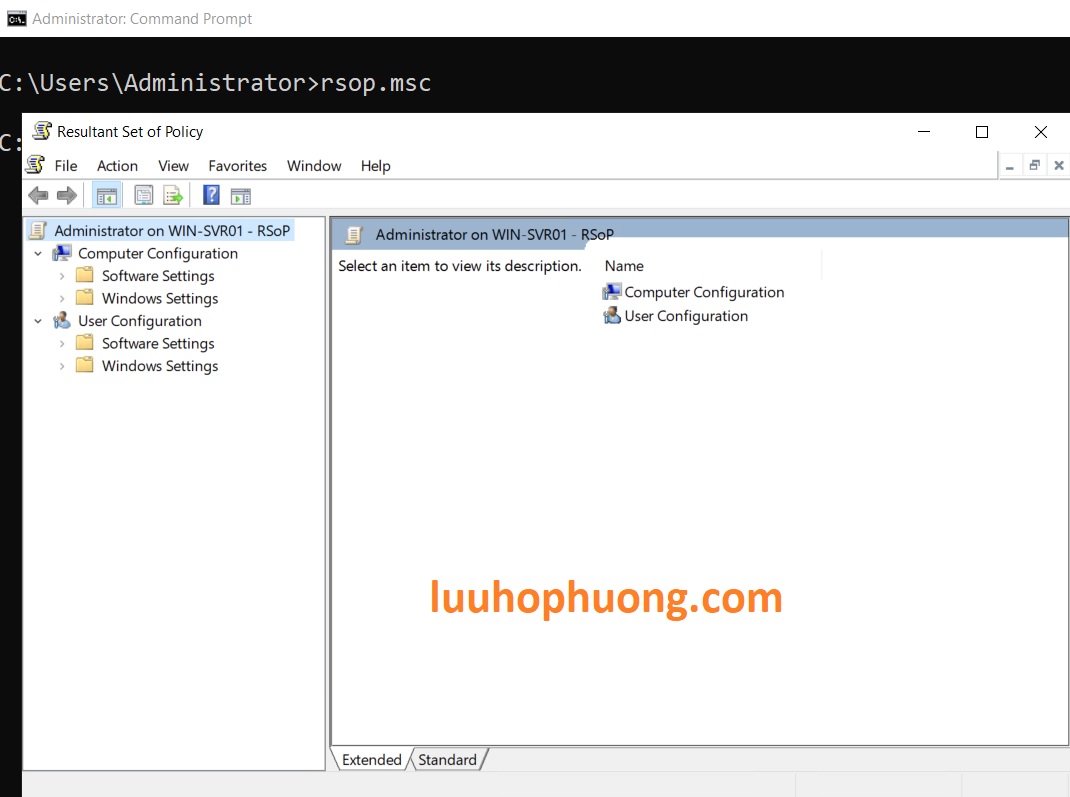Open the Action menu
Screen dimensions: 1070x797
coord(117,166)
